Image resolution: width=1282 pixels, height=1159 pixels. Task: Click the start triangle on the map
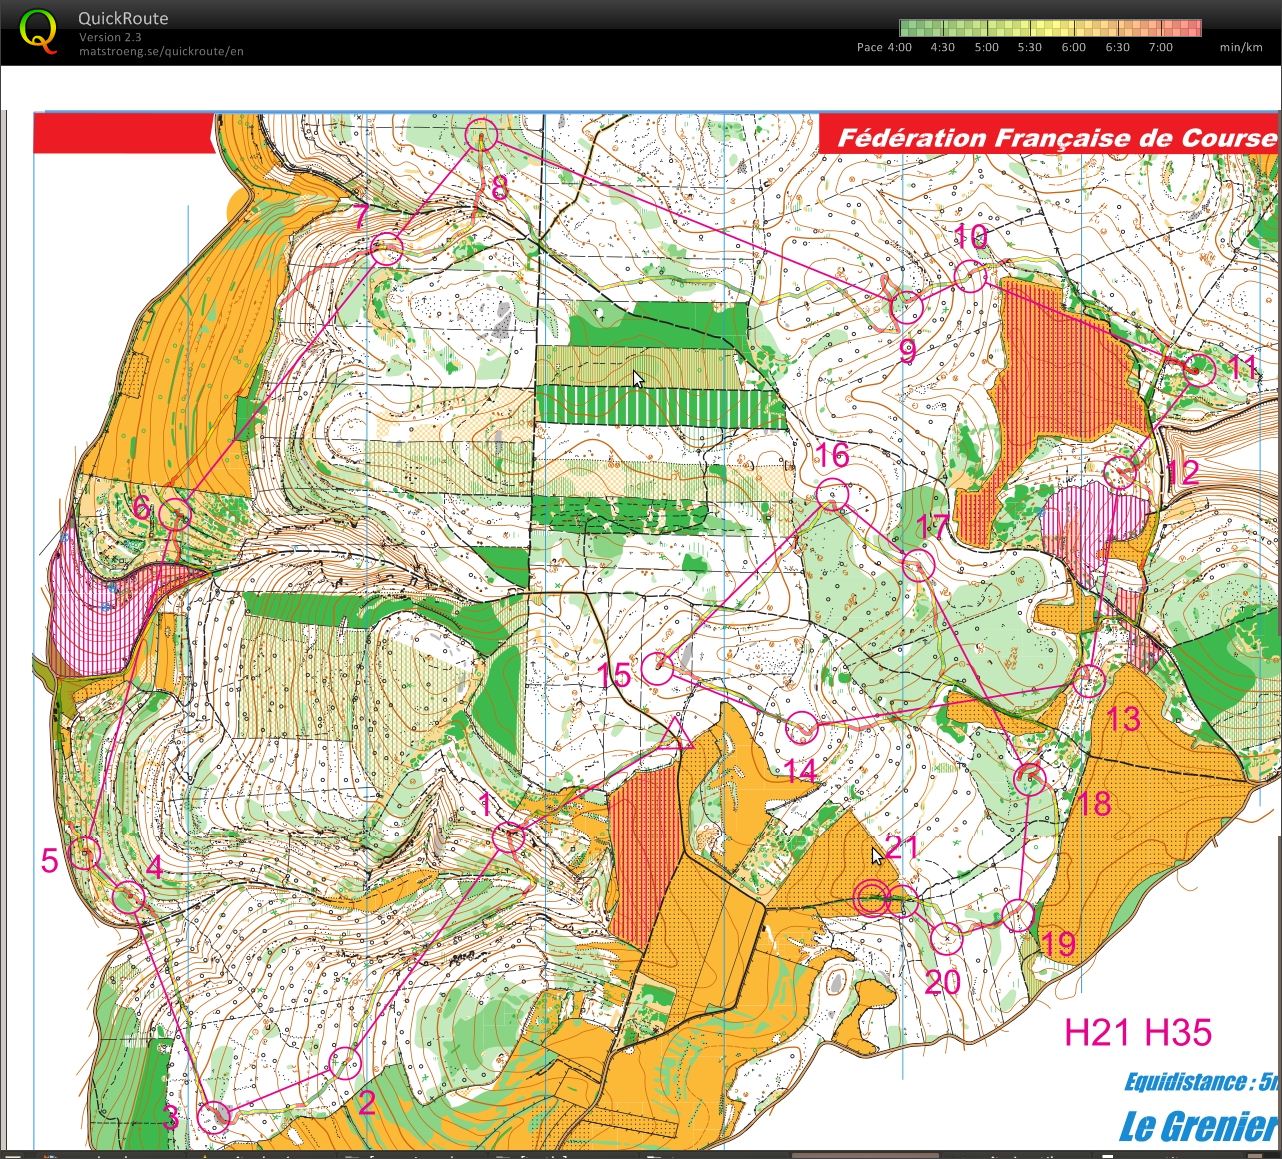click(678, 735)
